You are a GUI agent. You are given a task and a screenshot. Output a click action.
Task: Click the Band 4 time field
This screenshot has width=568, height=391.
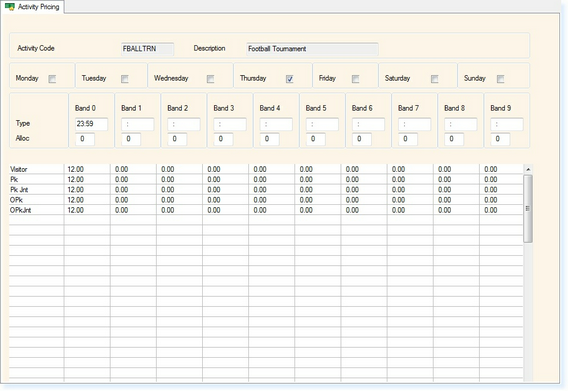[x=276, y=124]
